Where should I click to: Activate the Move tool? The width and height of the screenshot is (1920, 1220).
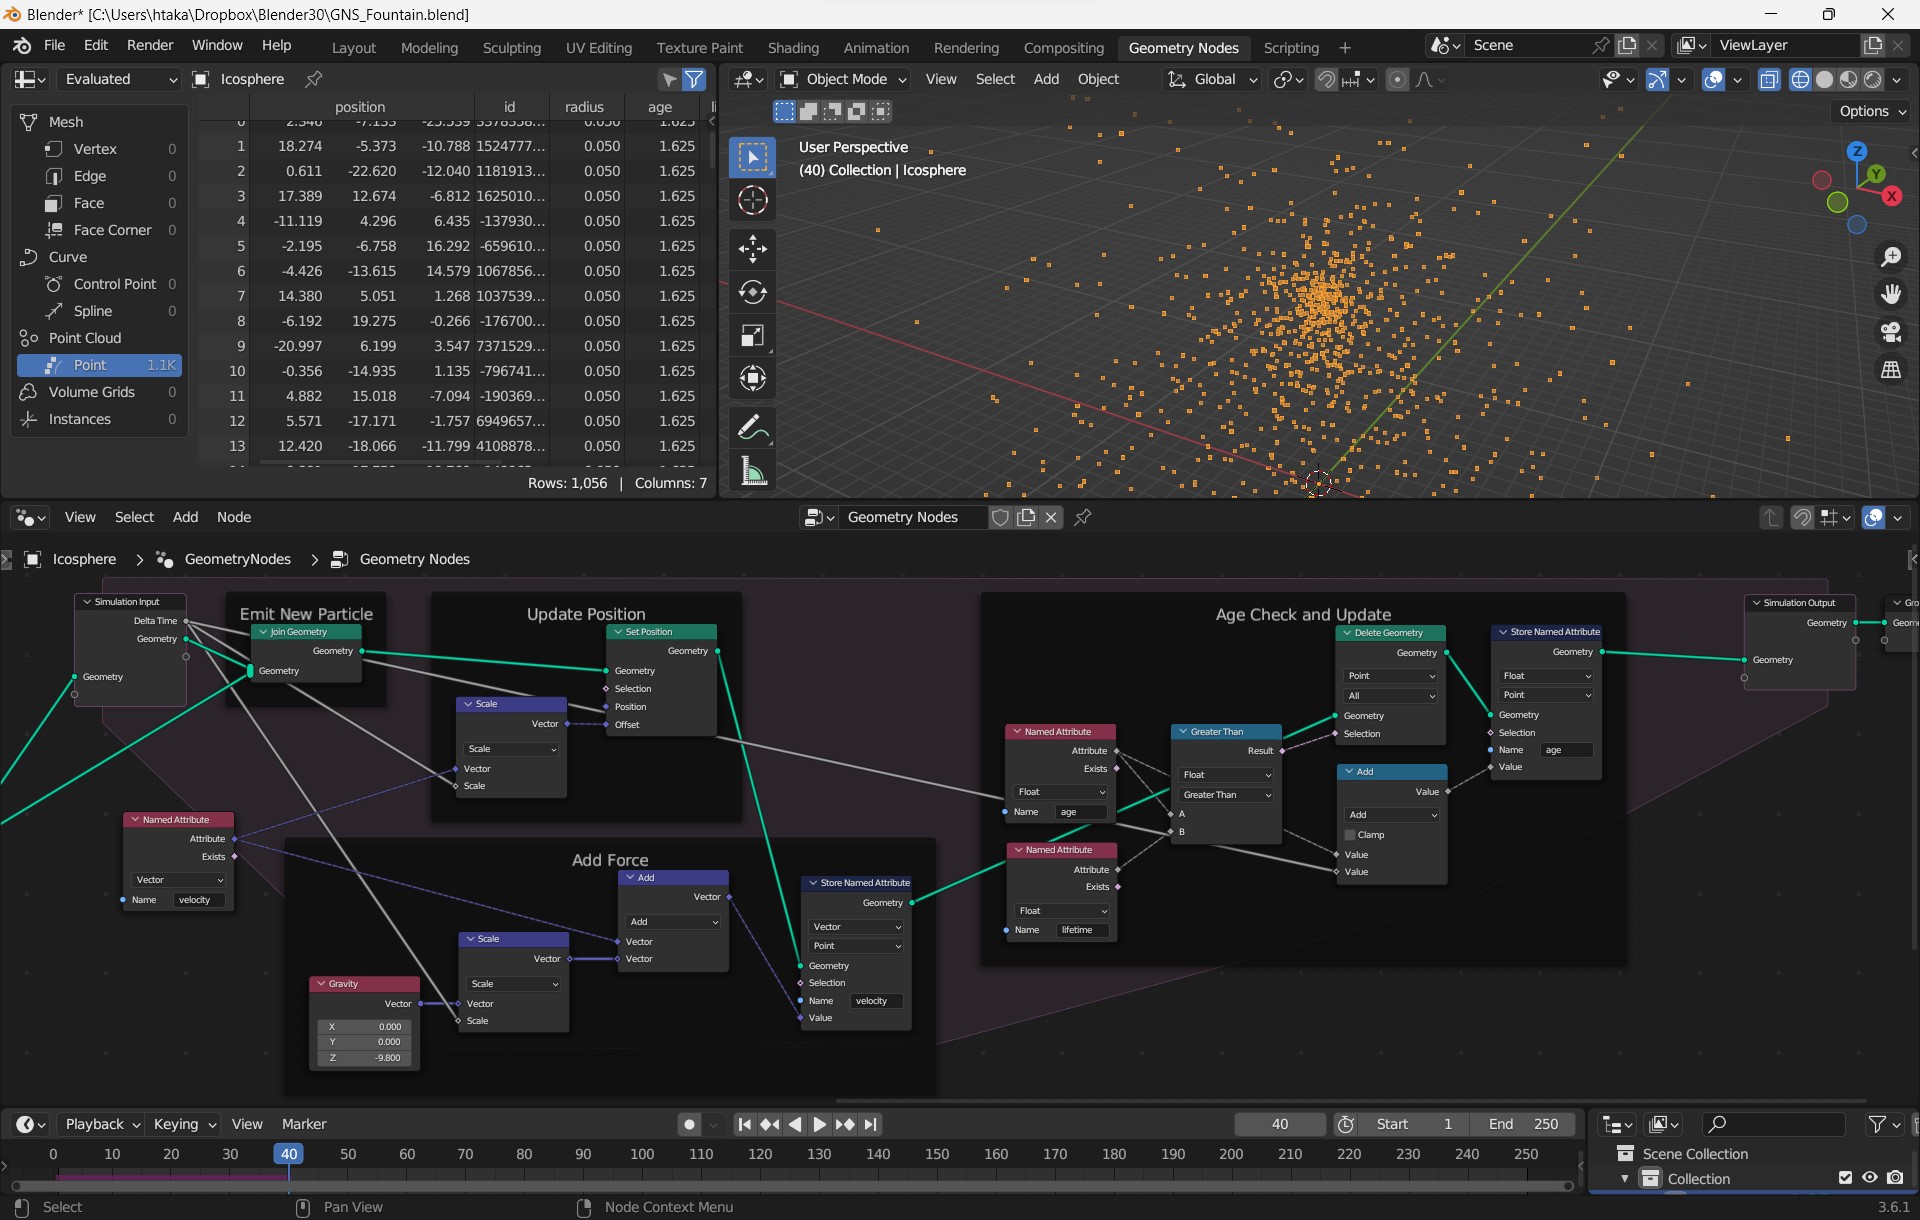[x=753, y=248]
